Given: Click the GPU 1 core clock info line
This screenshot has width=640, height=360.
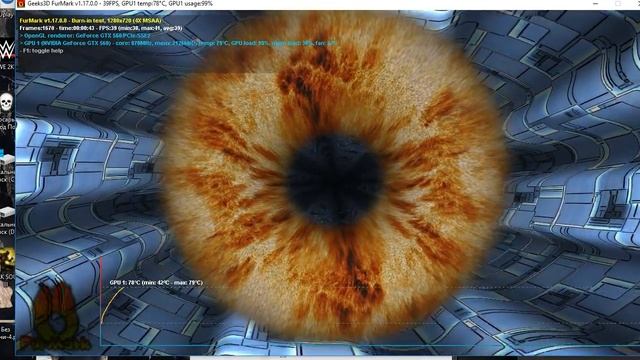Looking at the screenshot, I should coord(178,43).
